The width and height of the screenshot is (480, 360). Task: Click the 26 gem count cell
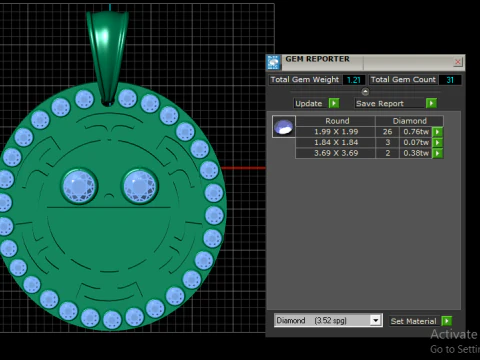387,132
